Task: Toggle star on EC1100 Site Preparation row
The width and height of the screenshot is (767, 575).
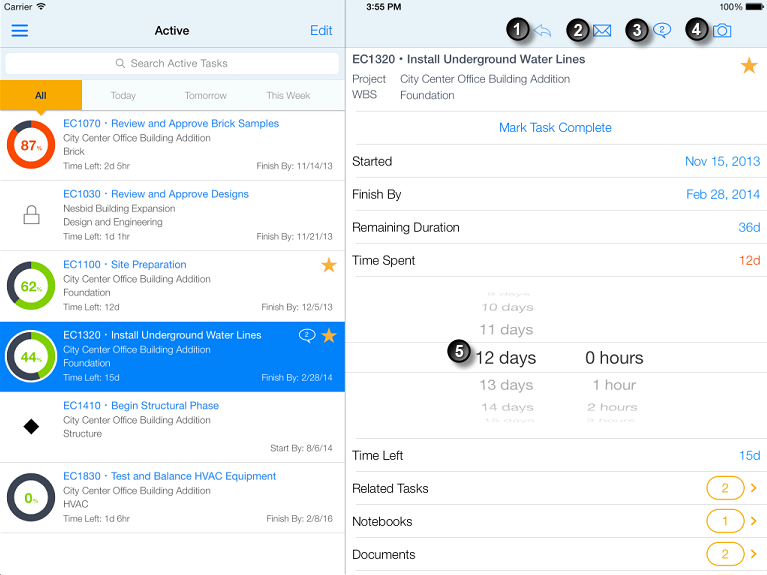Action: tap(329, 265)
